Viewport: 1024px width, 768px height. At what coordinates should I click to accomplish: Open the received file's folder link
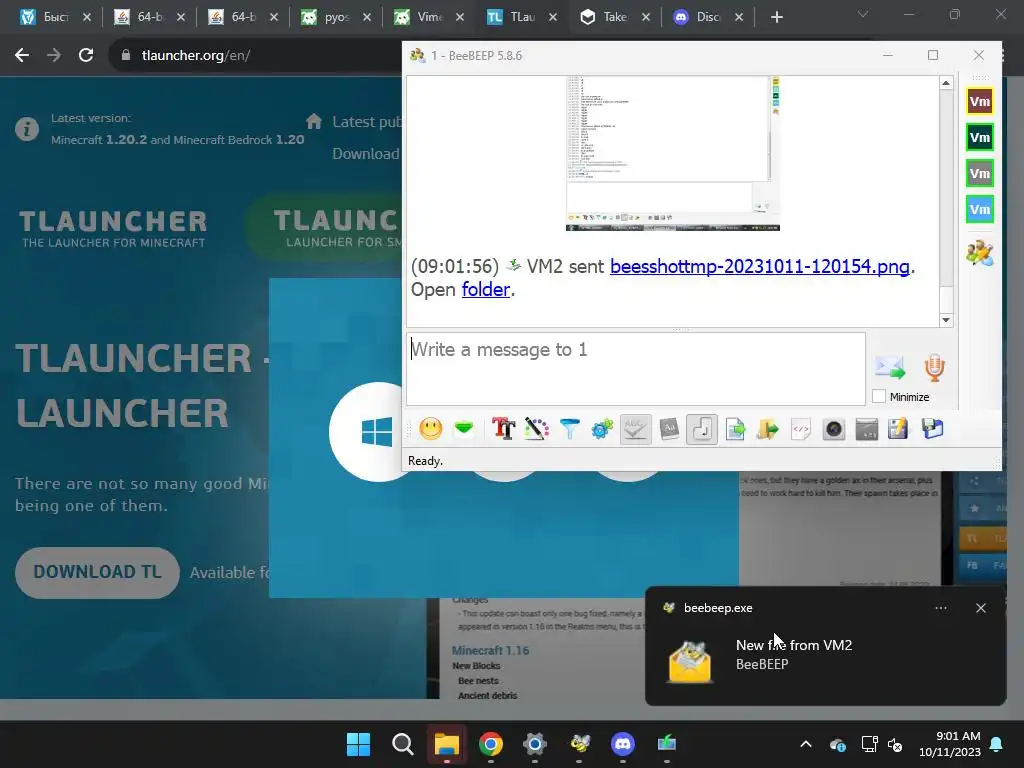(x=485, y=289)
